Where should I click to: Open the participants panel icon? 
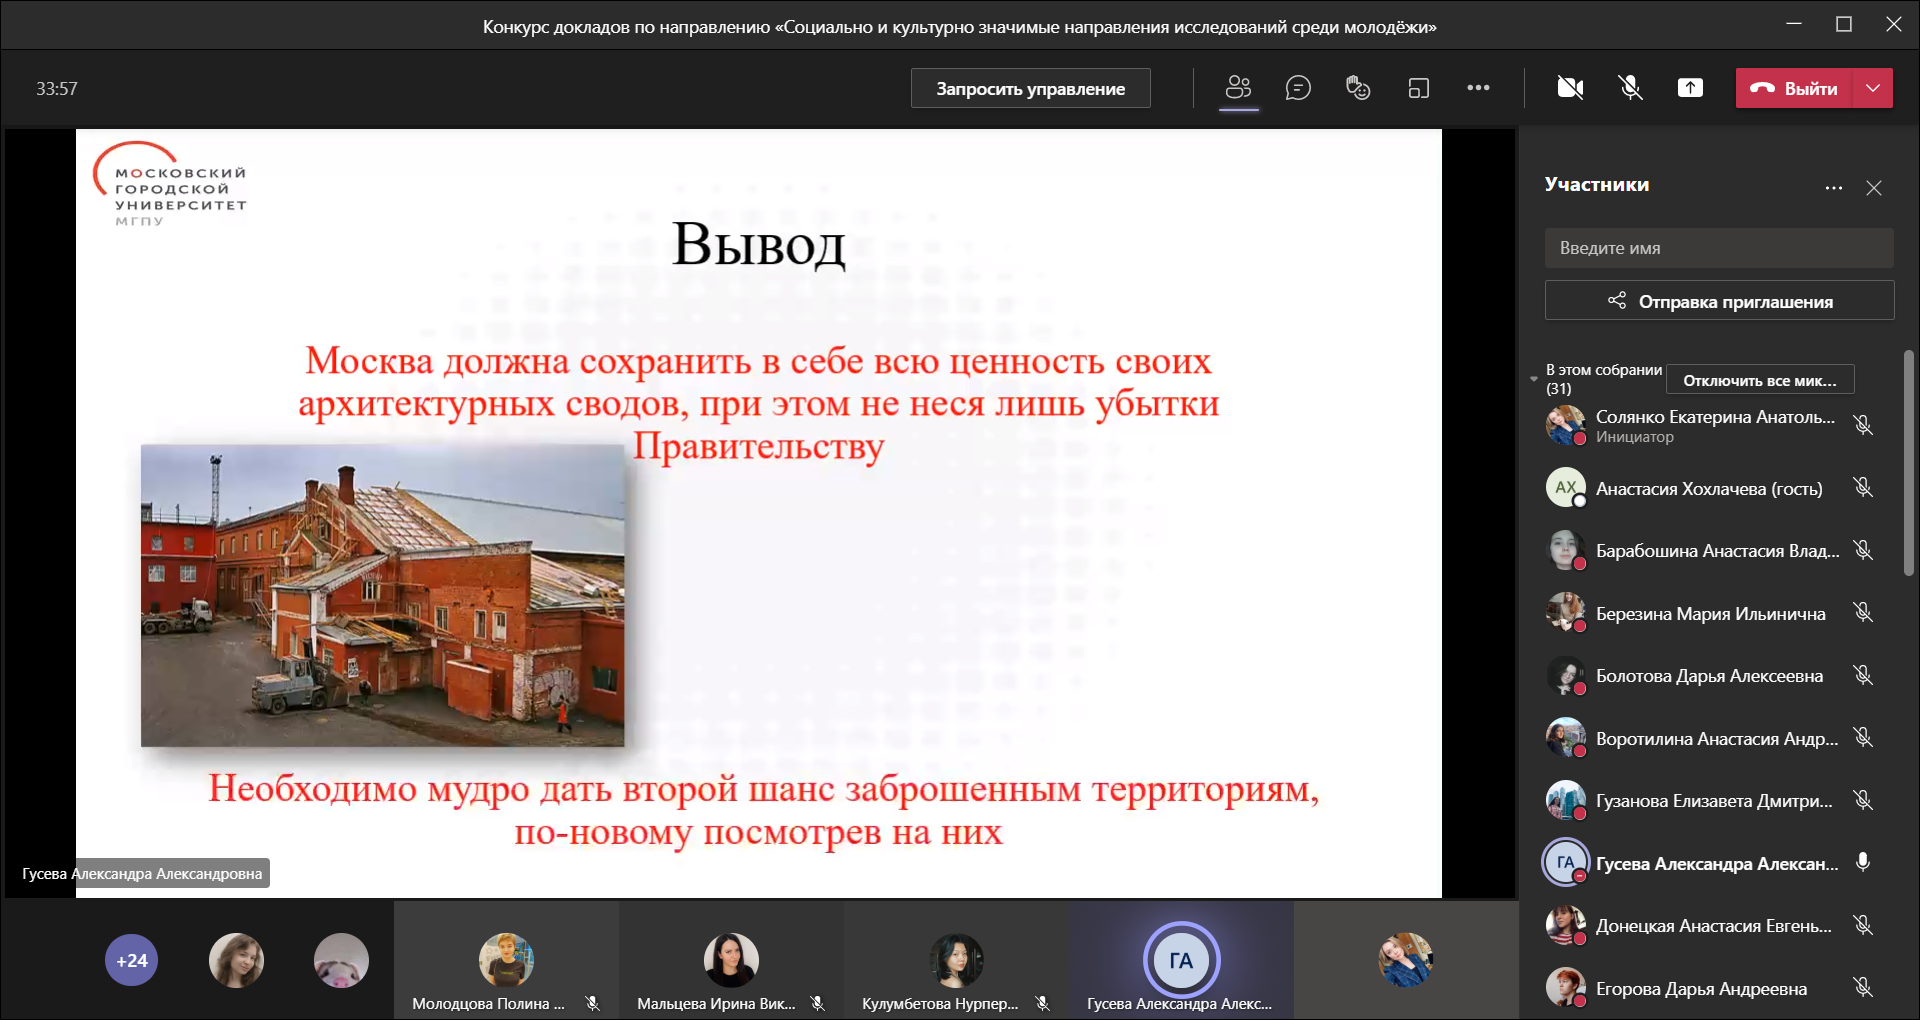tap(1238, 88)
